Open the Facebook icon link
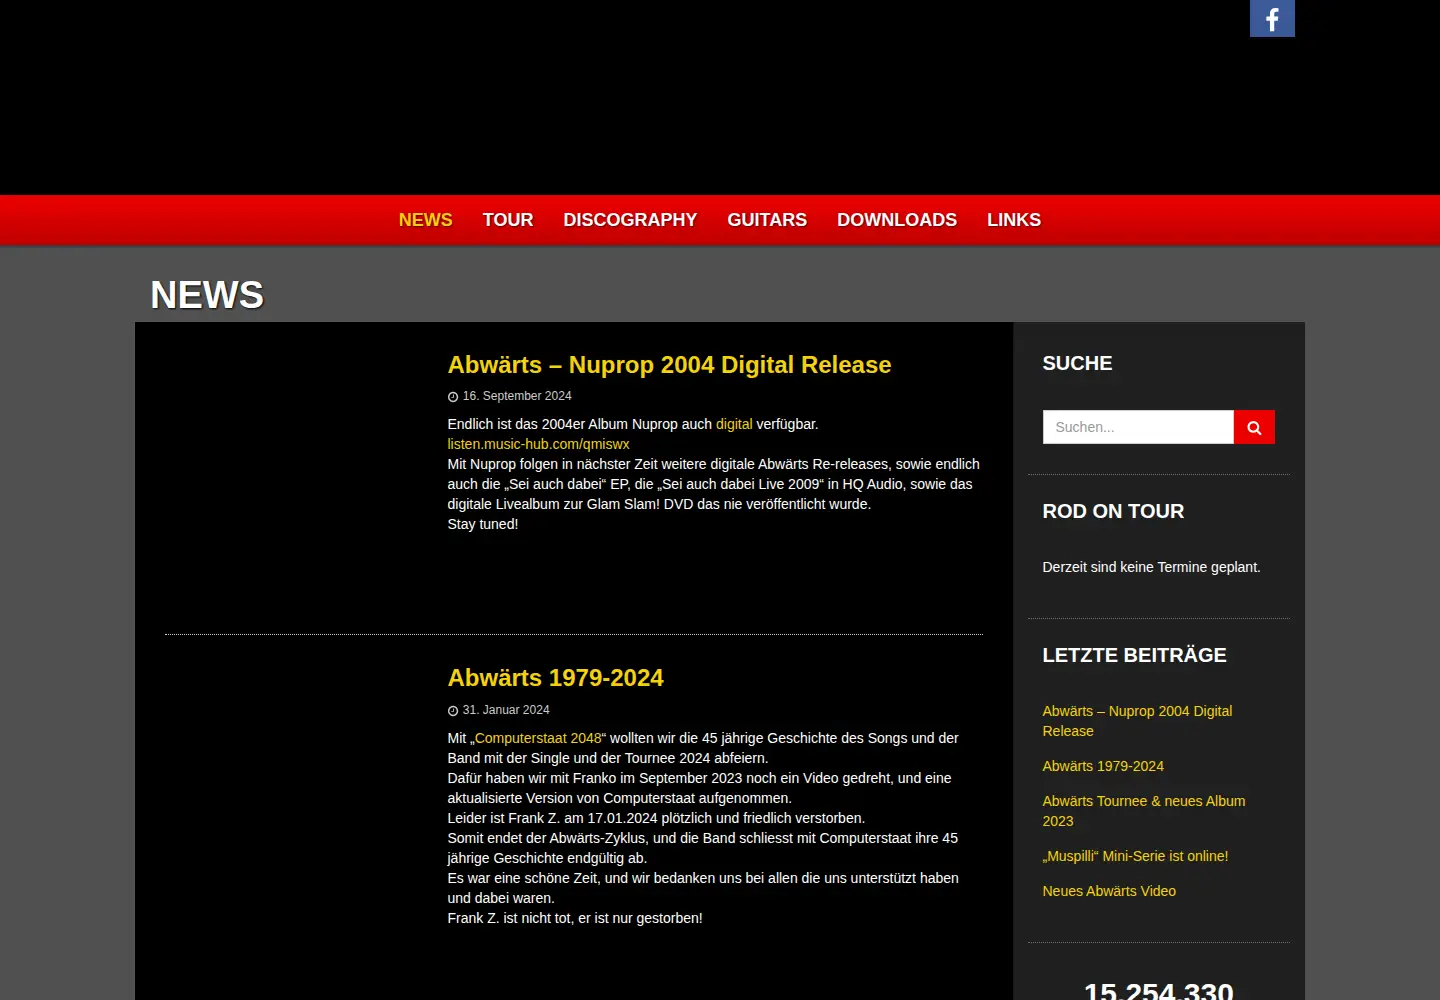Image resolution: width=1440 pixels, height=1000 pixels. pos(1272,18)
